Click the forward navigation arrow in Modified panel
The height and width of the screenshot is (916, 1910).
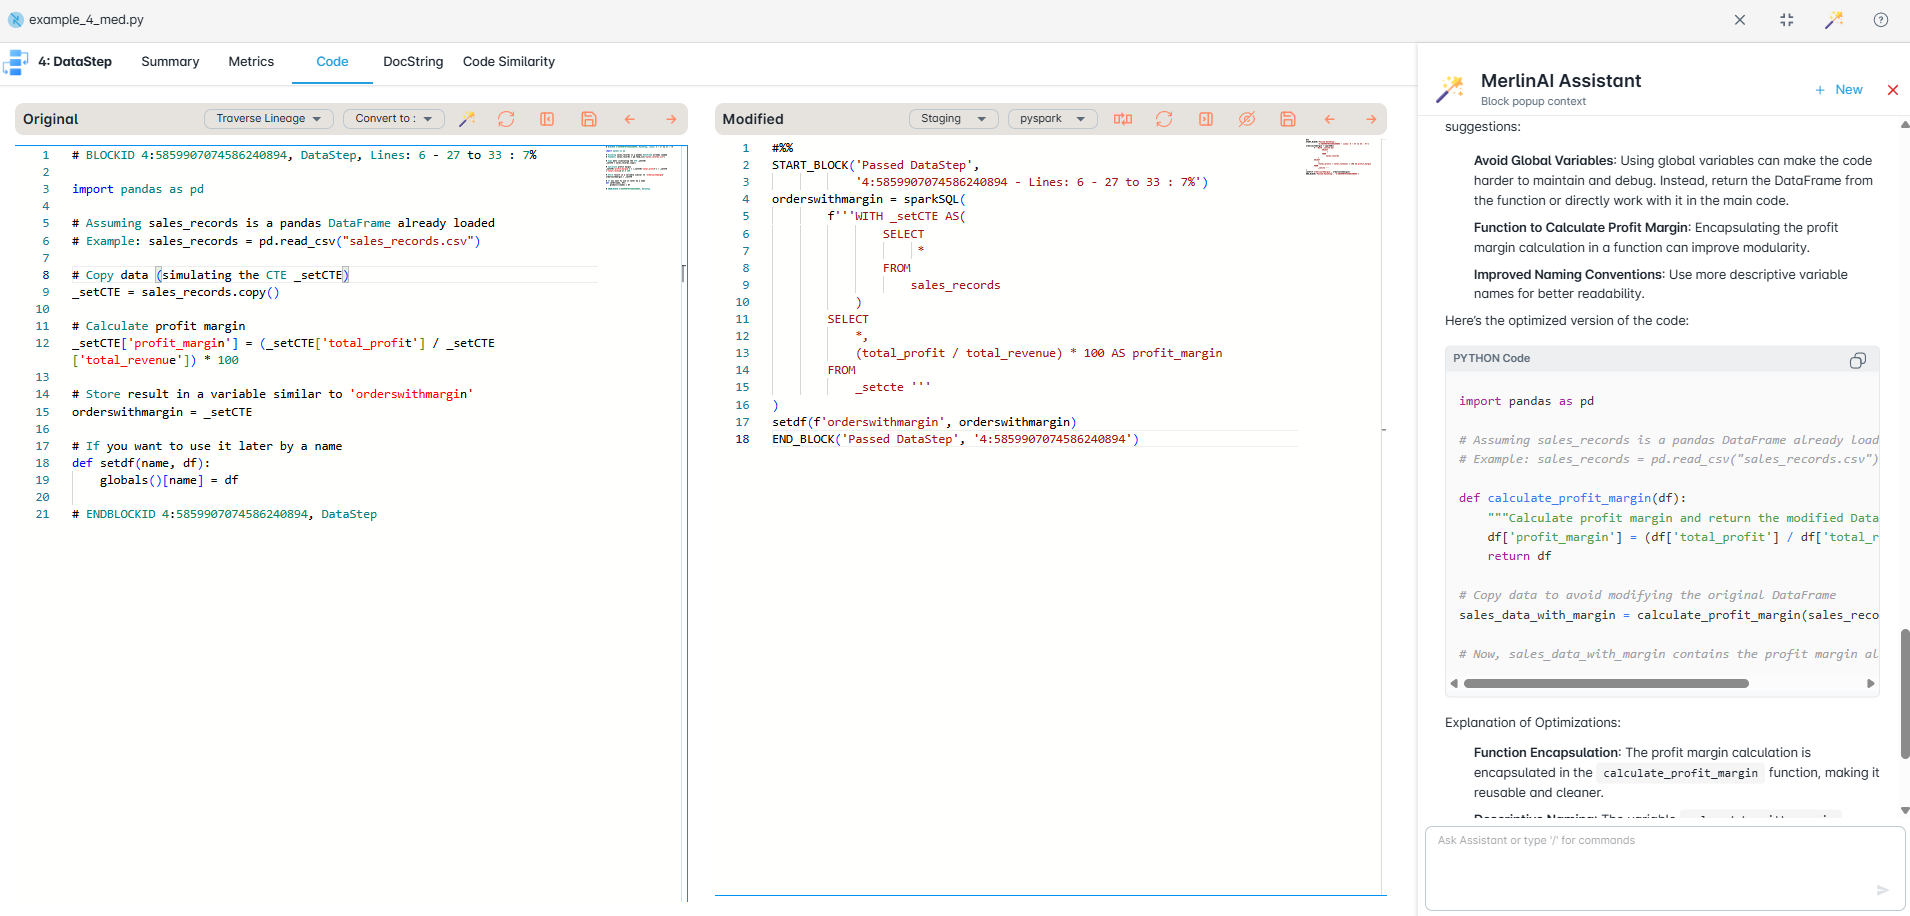[x=1371, y=119]
